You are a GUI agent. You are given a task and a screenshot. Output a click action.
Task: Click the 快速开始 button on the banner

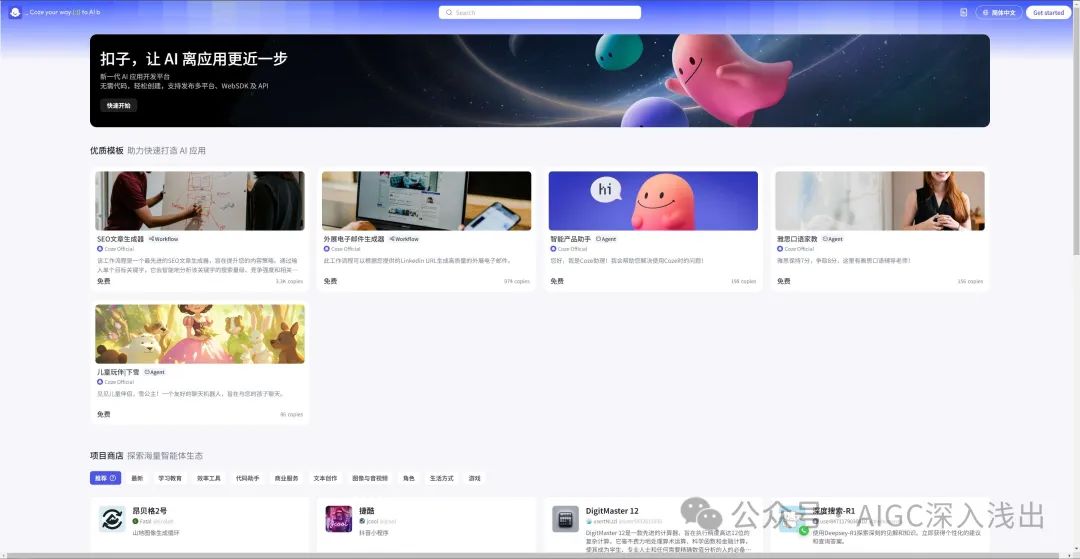(x=118, y=105)
